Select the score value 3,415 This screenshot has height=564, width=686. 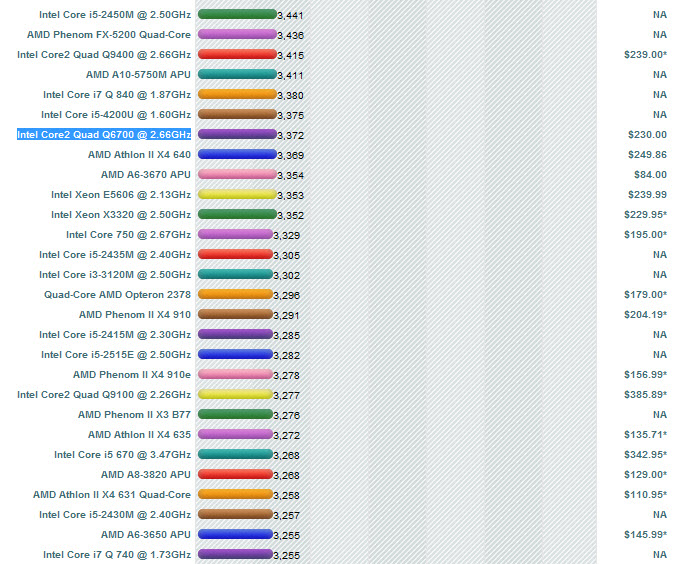(290, 56)
